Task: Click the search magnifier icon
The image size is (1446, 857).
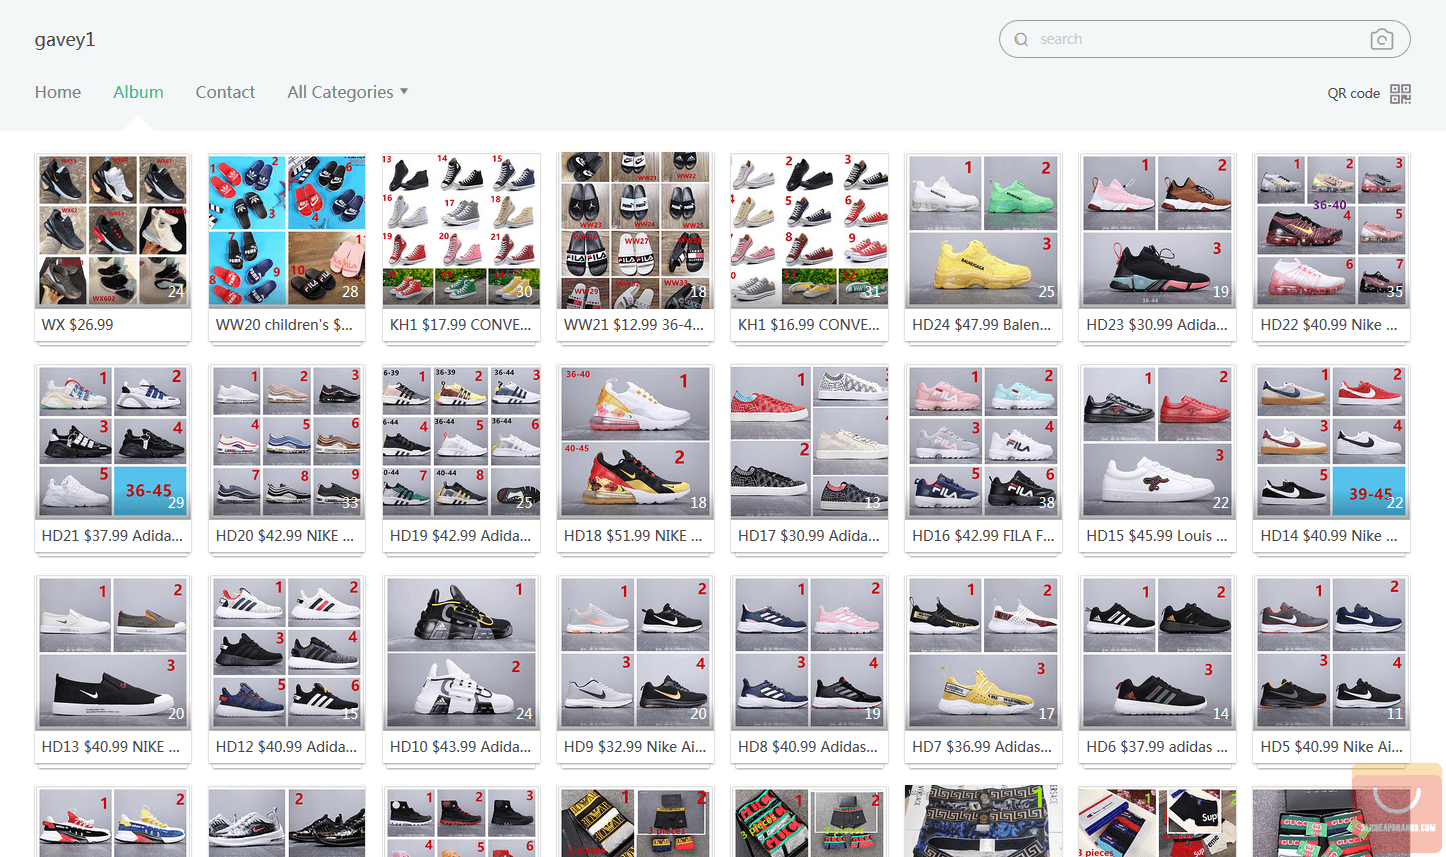Action: click(x=1021, y=39)
